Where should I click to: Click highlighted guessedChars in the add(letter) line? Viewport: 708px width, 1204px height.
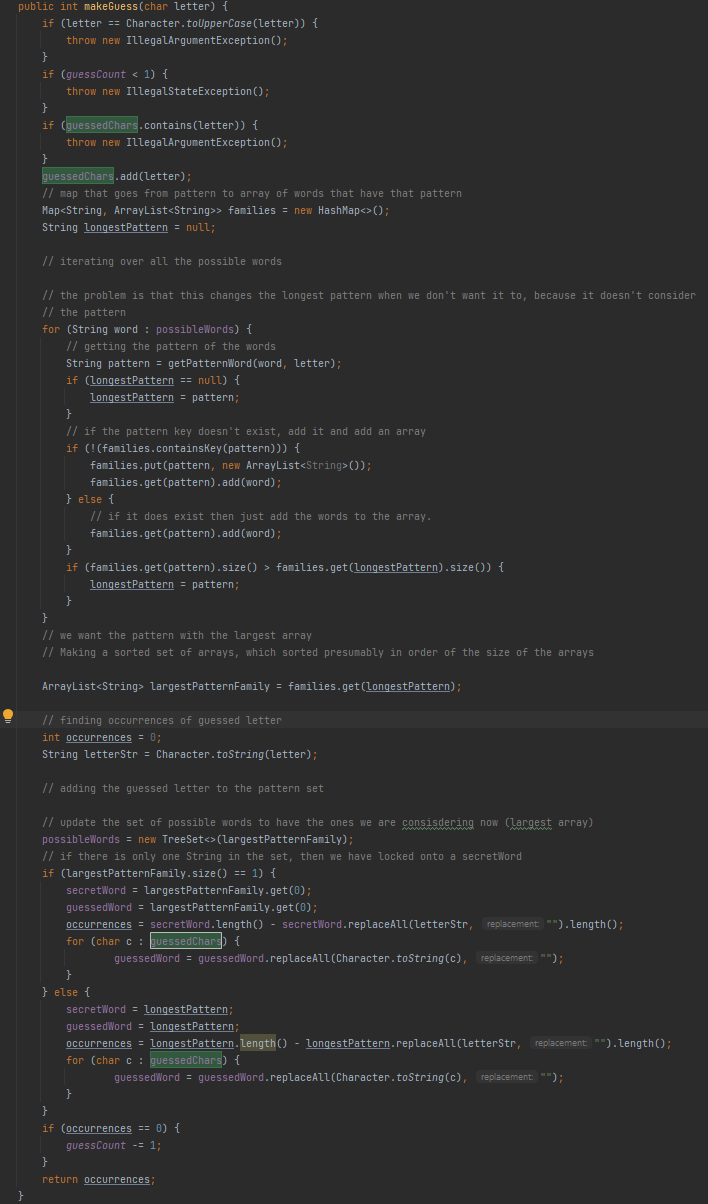click(77, 176)
